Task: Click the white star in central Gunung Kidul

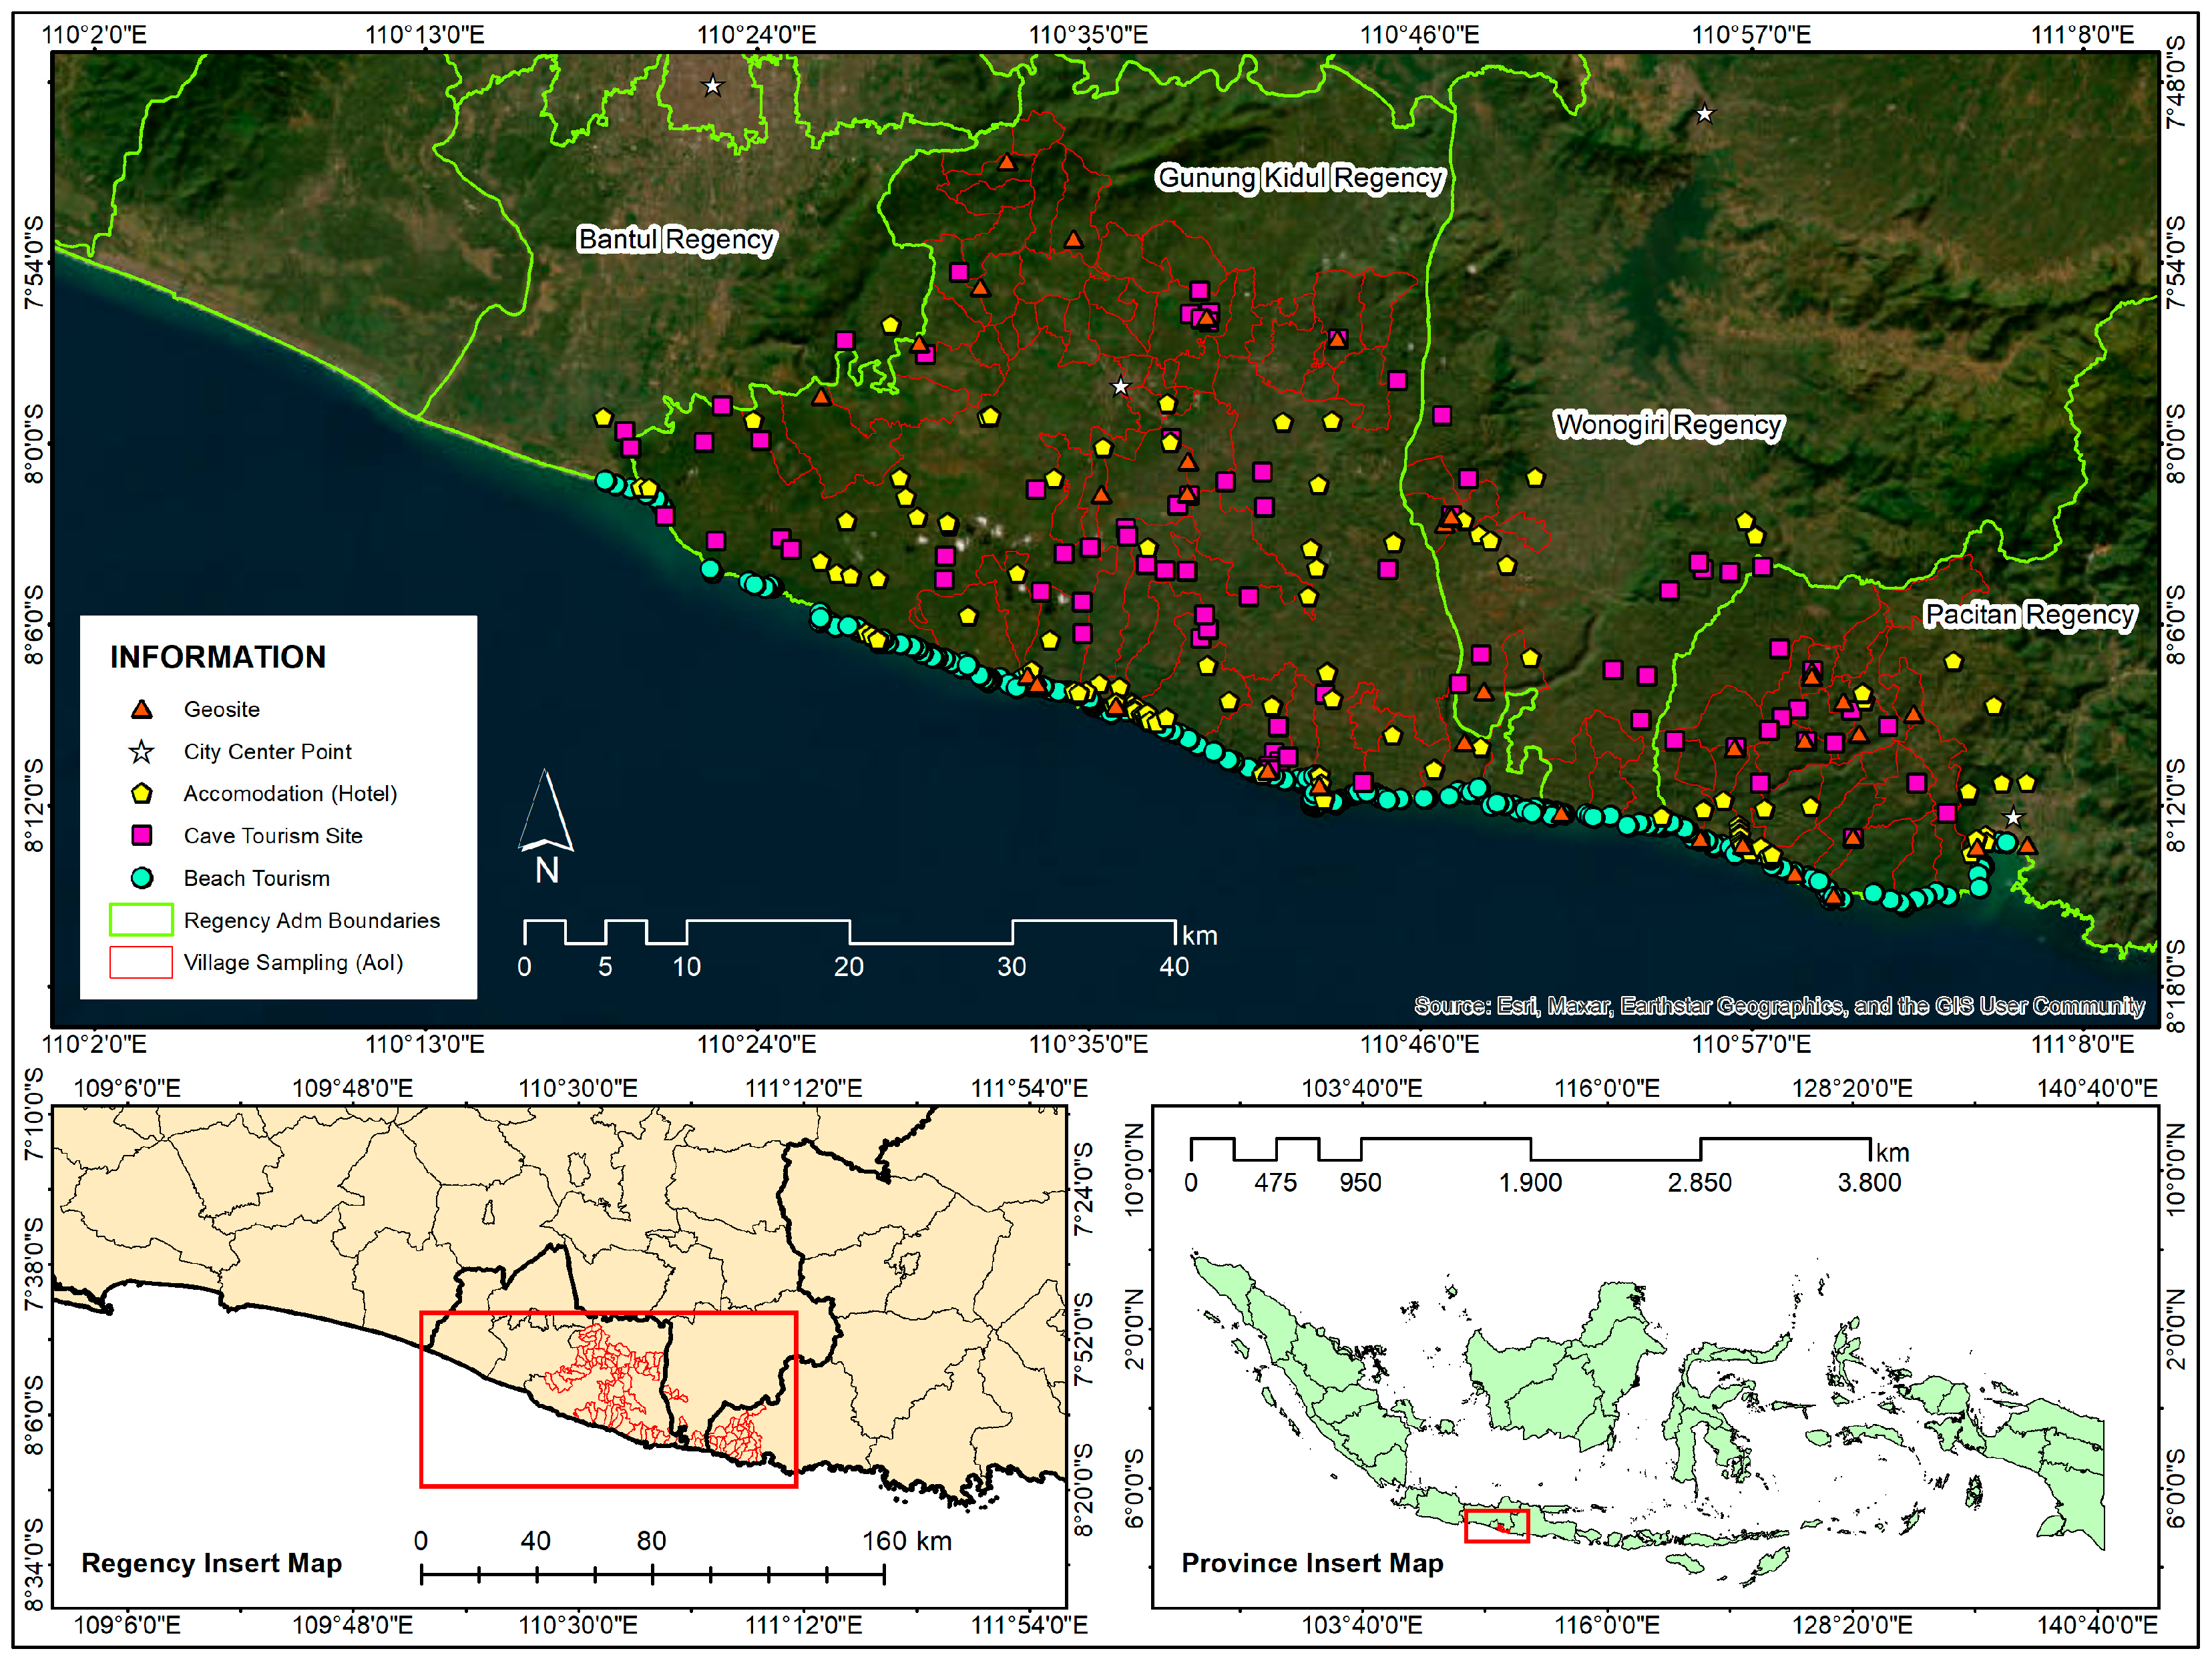Action: 1121,386
